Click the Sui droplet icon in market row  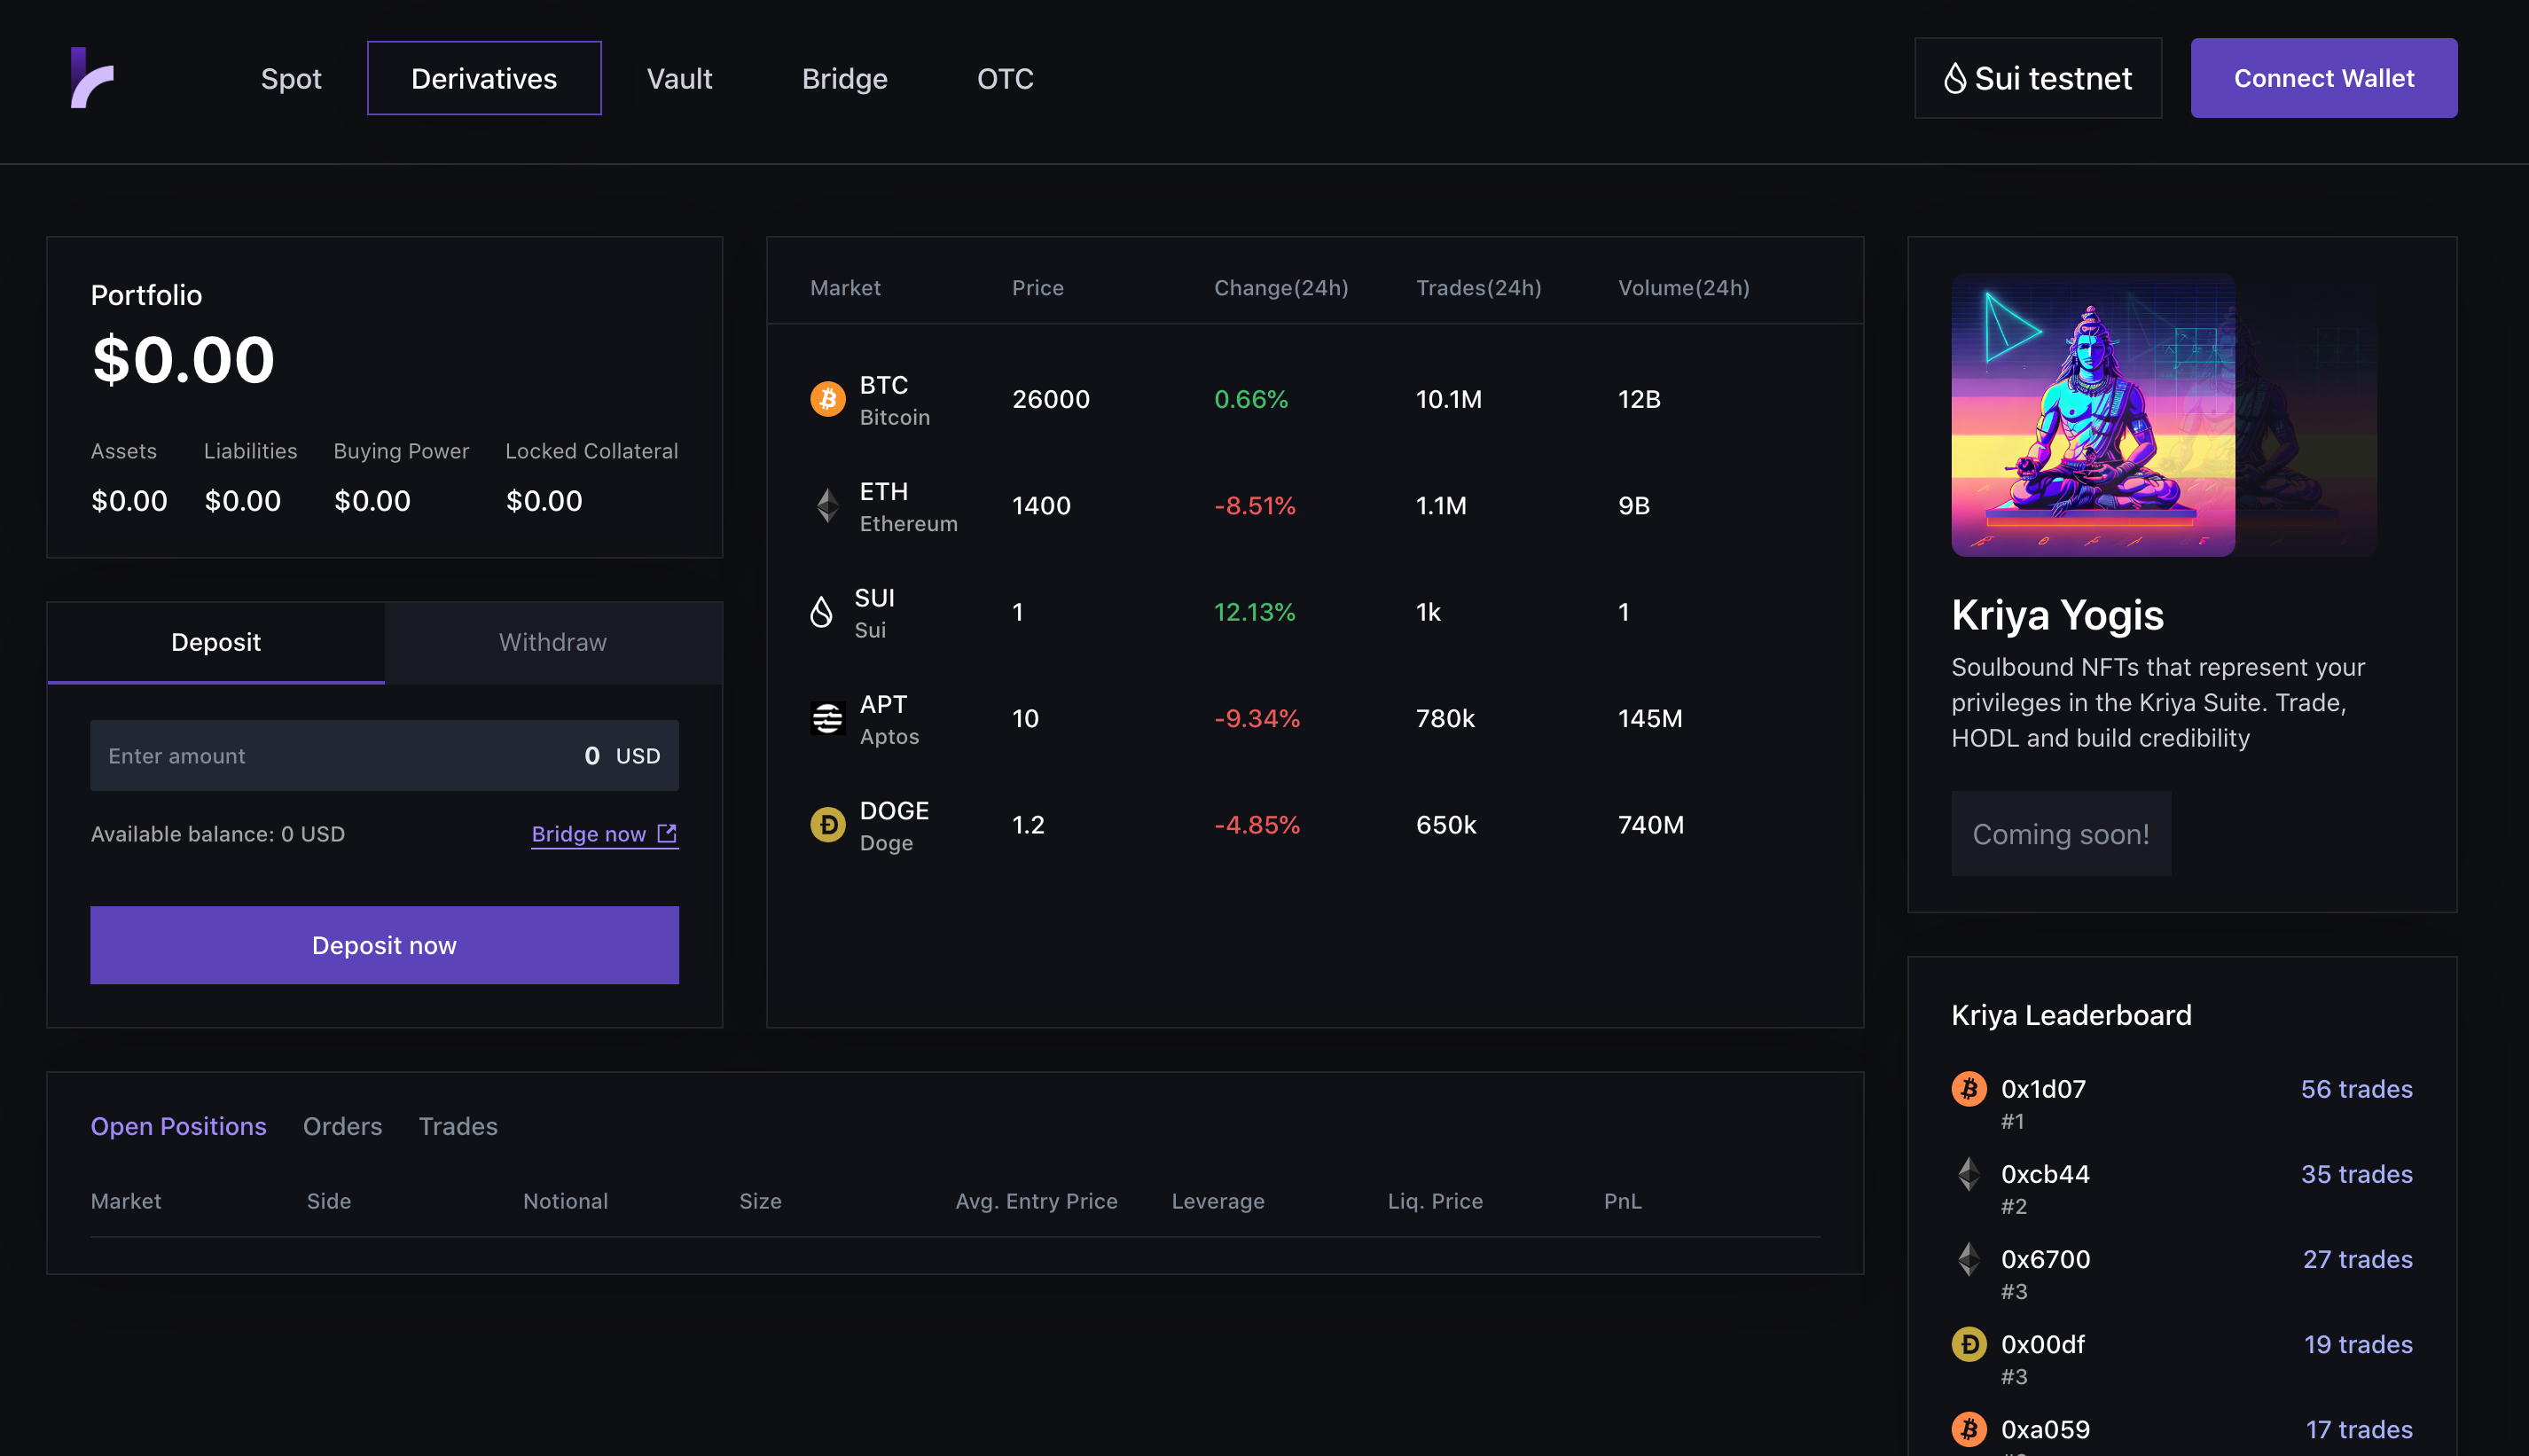(x=821, y=612)
